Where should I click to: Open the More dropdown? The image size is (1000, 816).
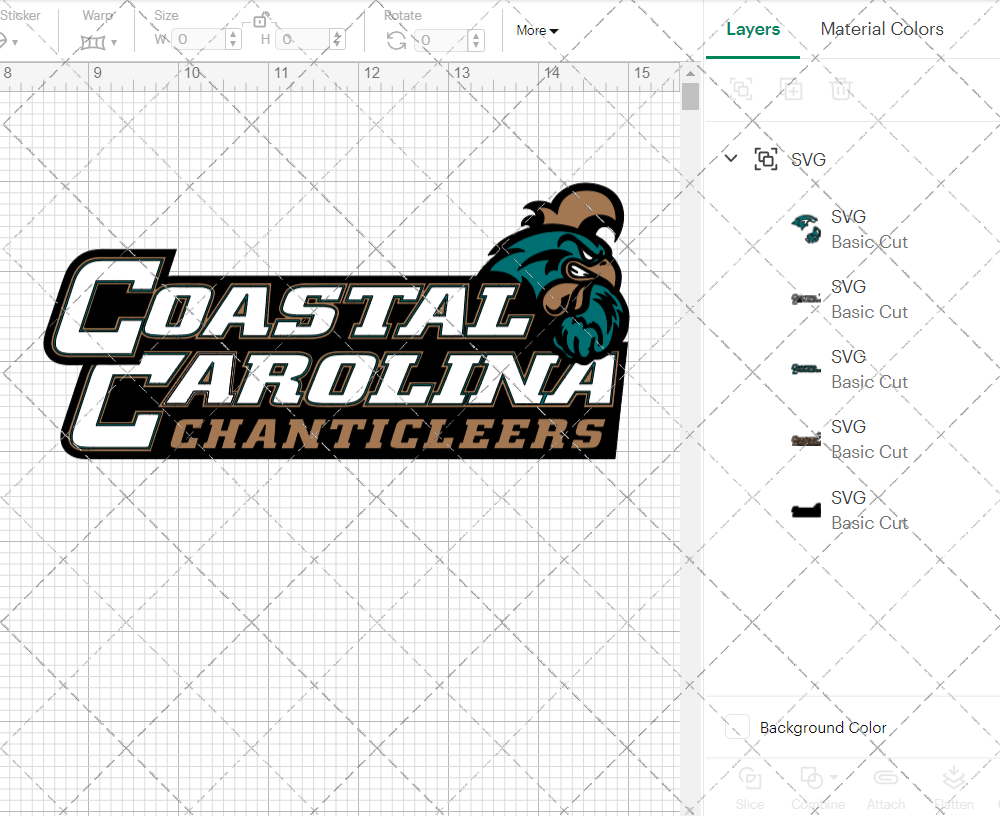[x=537, y=31]
